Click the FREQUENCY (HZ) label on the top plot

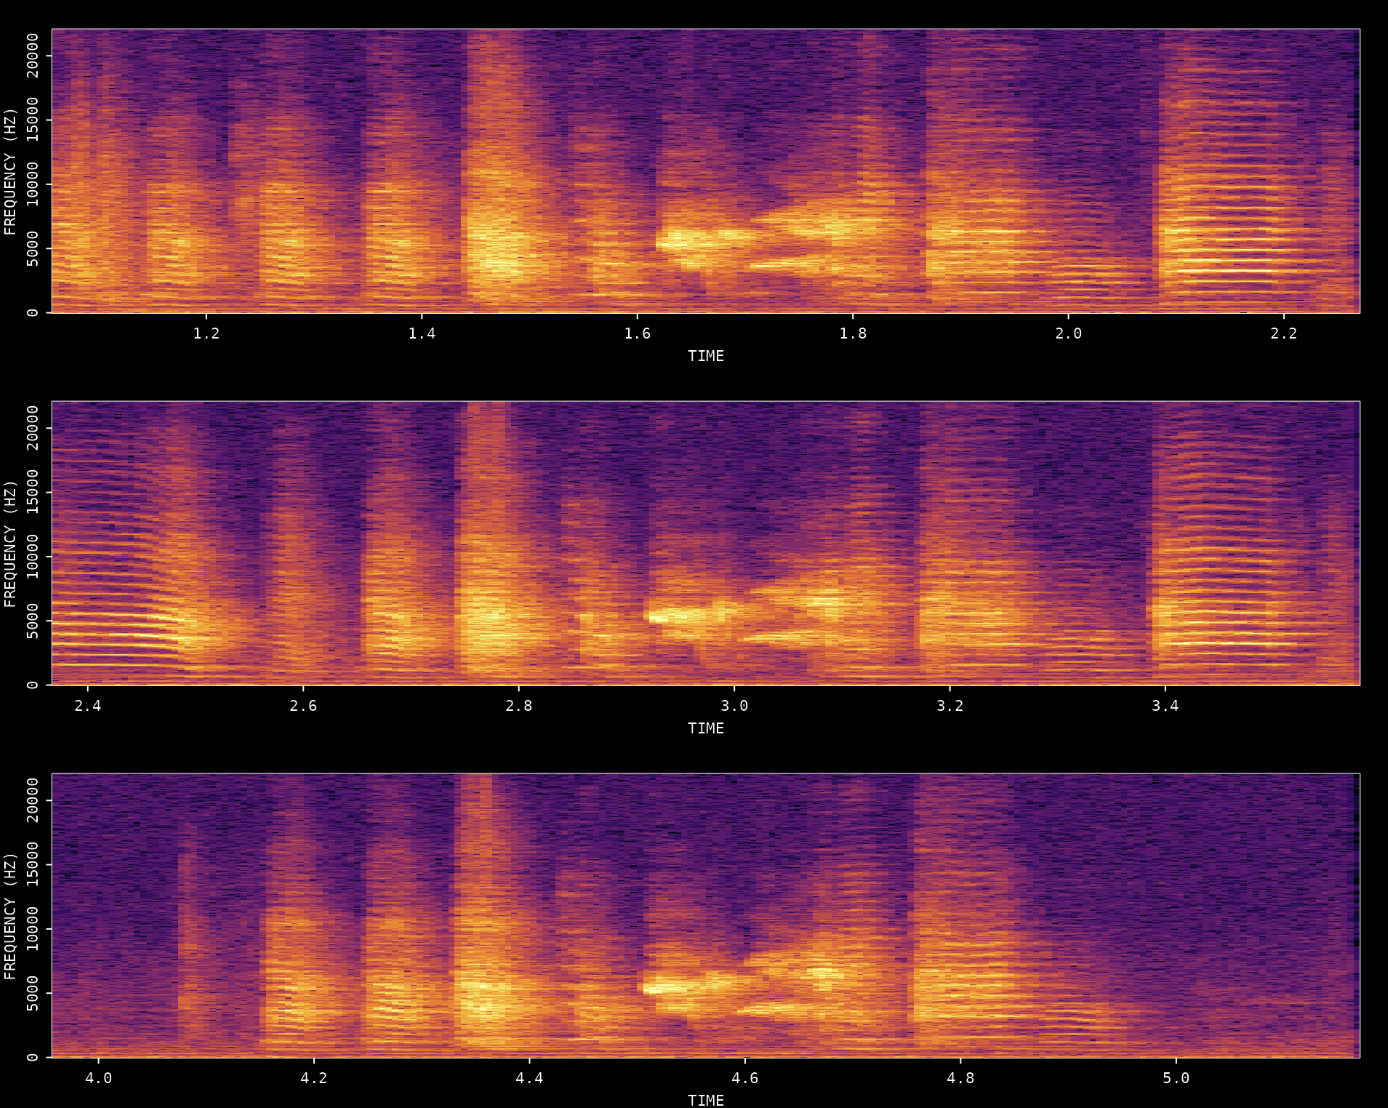point(13,170)
